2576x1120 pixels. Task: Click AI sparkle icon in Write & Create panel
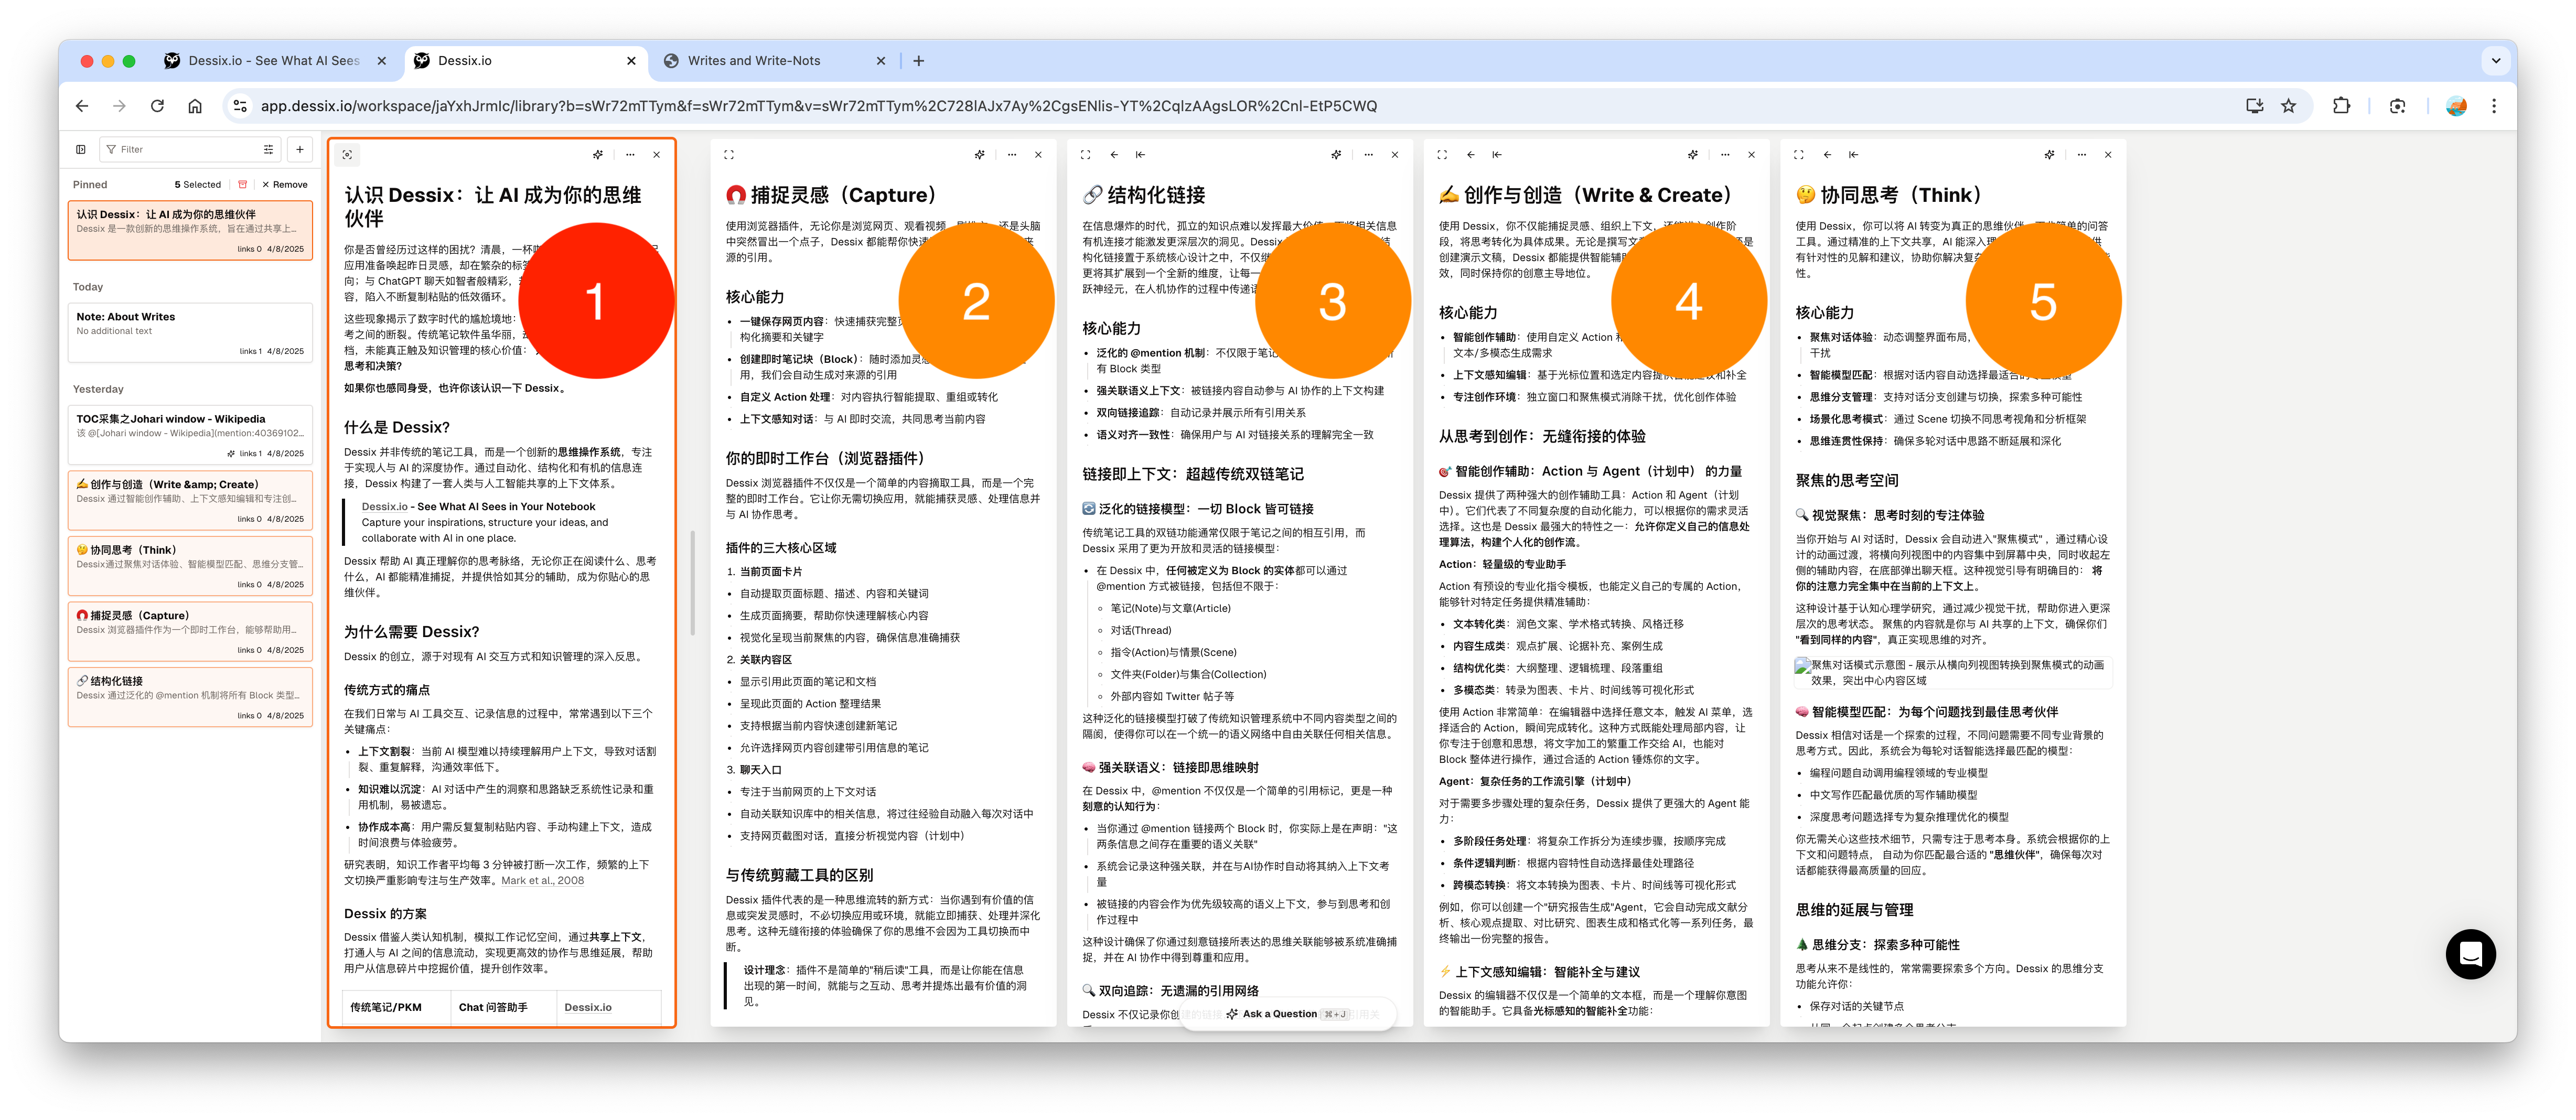coord(1693,155)
